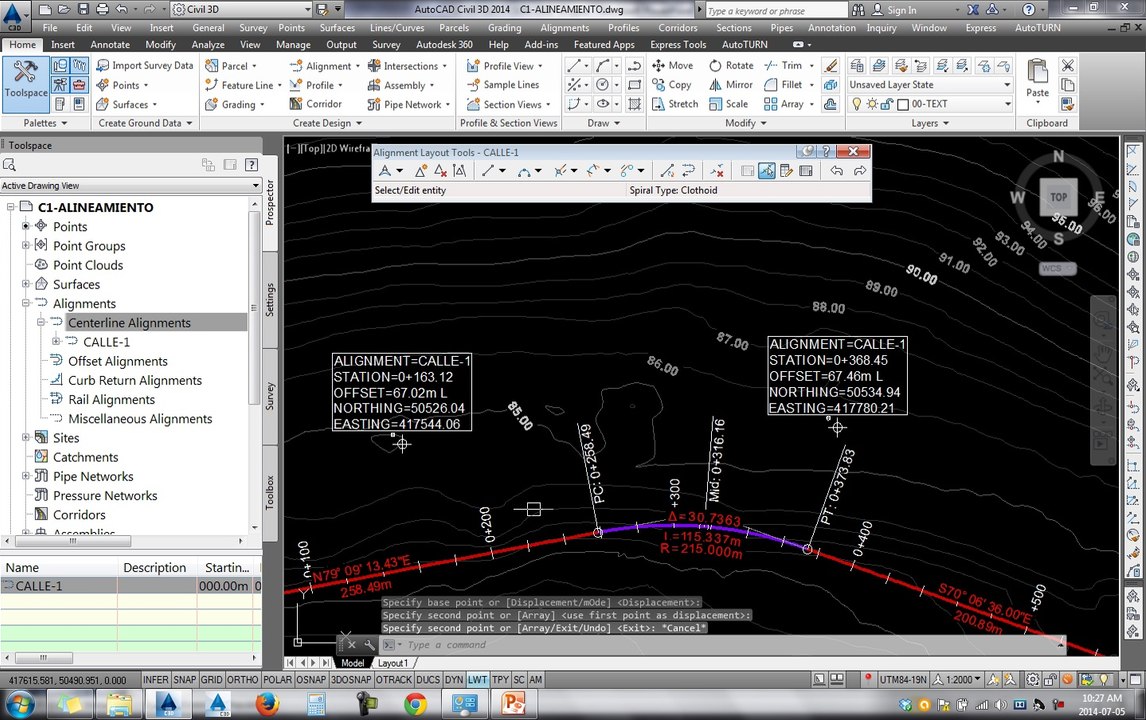Select the Scale tool

pyautogui.click(x=729, y=104)
